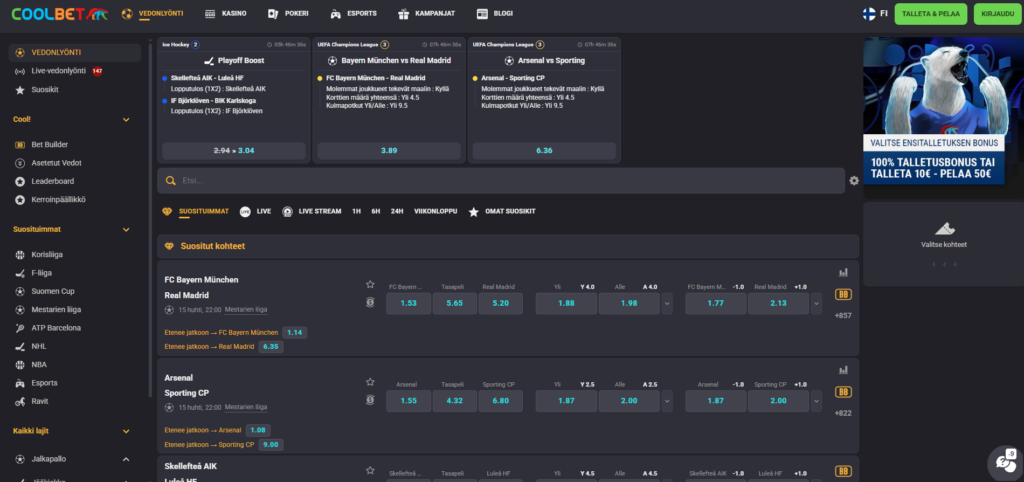Click cash-out icon on Arsenal match
Image resolution: width=1024 pixels, height=482 pixels.
pos(370,400)
